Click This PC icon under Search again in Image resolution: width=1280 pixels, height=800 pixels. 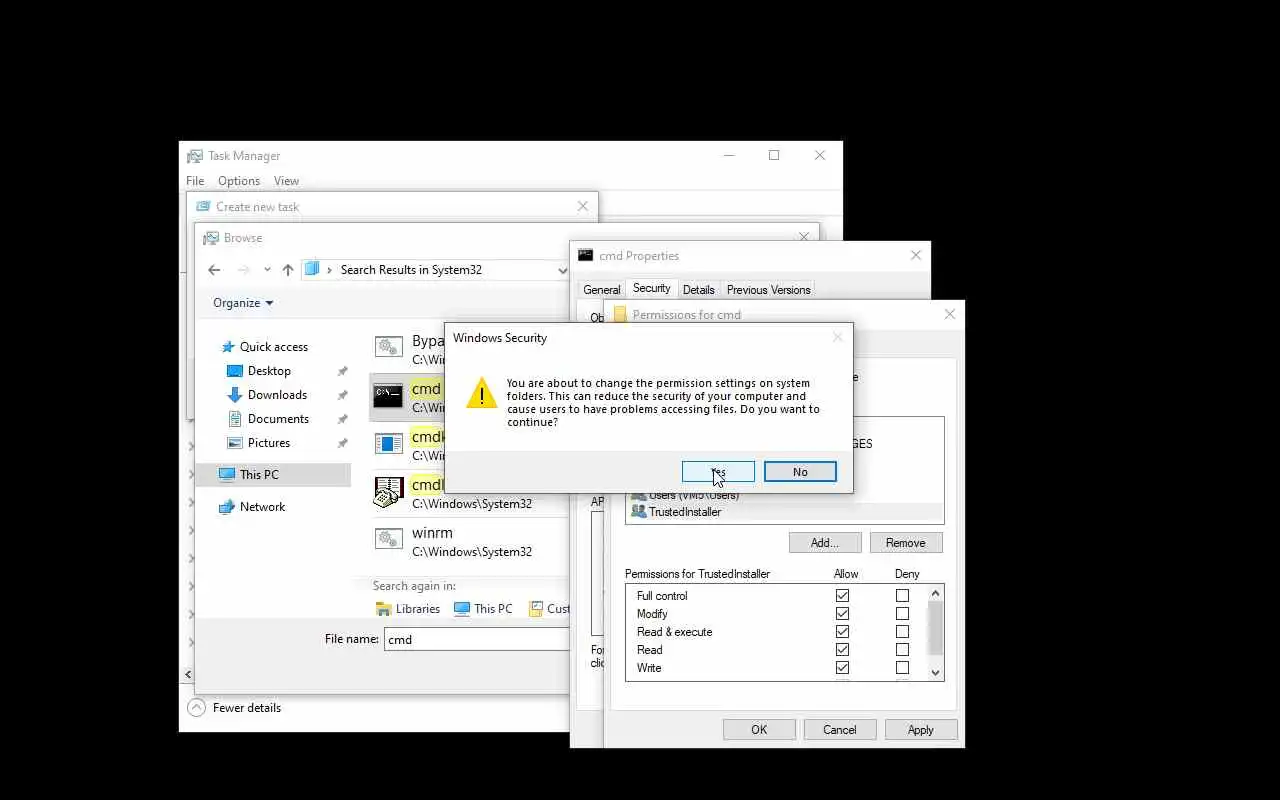462,609
